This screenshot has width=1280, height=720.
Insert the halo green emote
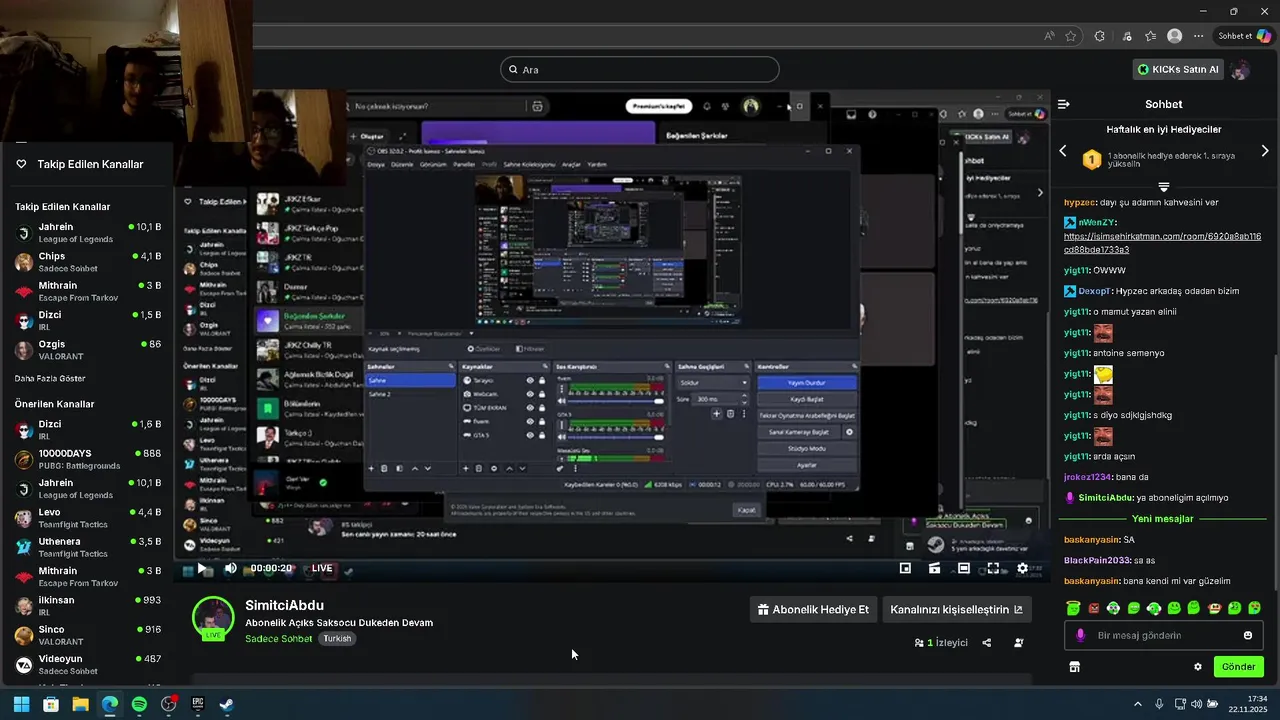(1073, 608)
